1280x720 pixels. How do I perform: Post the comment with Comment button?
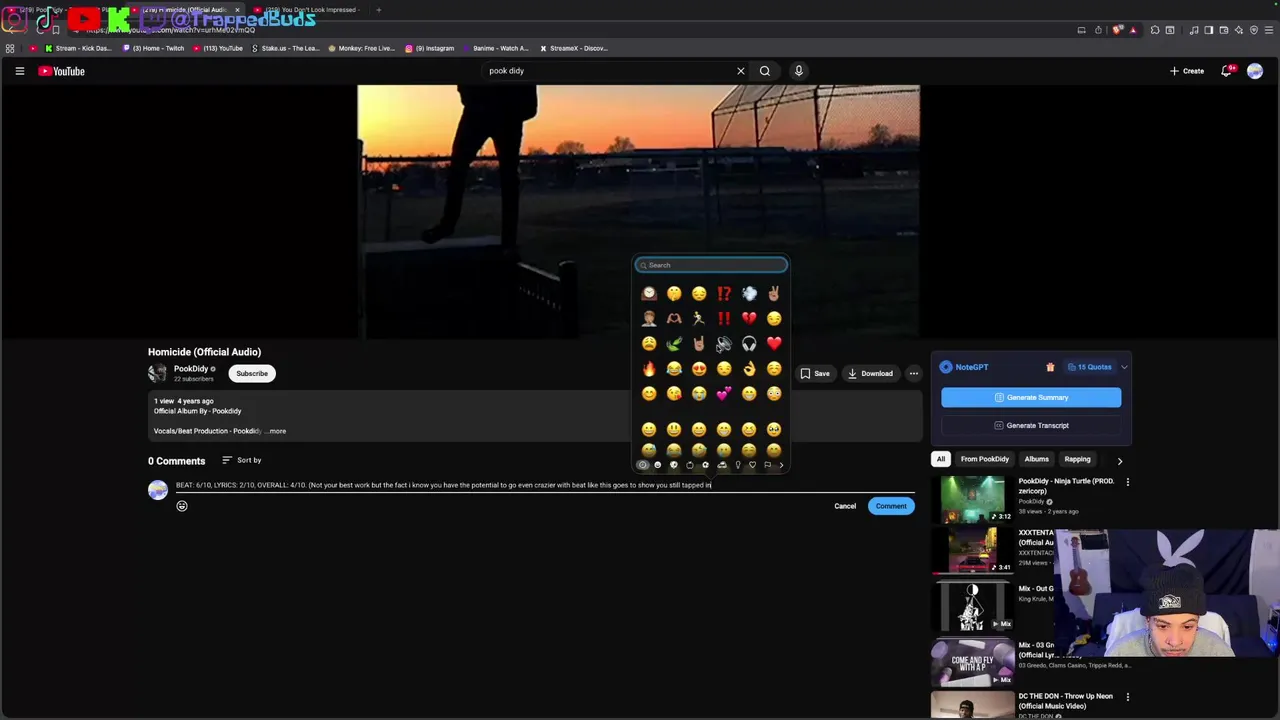coord(891,506)
